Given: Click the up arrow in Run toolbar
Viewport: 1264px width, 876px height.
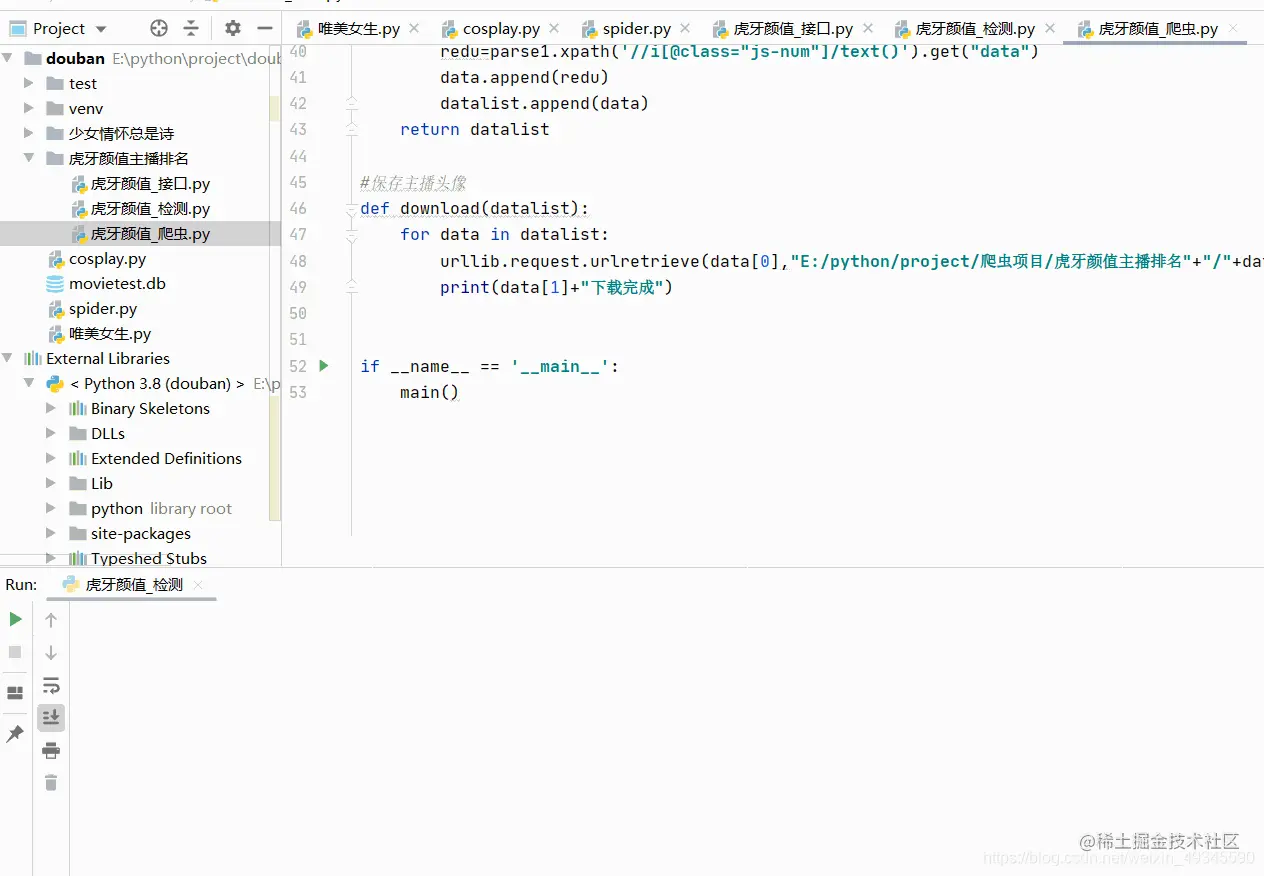Looking at the screenshot, I should click(x=51, y=620).
